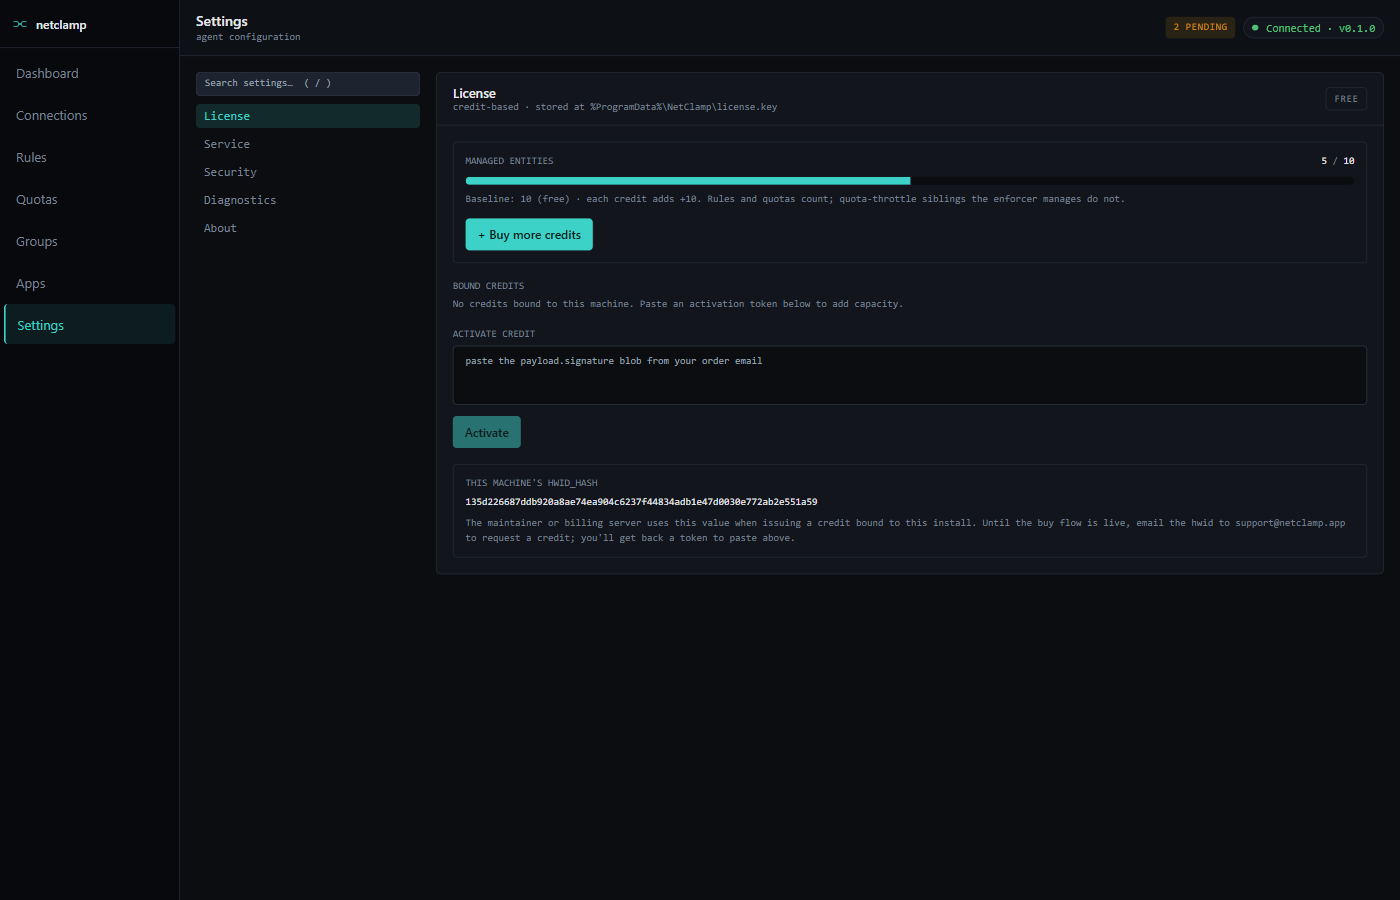This screenshot has width=1400, height=900.
Task: Select the License settings tab
Action: pos(308,116)
